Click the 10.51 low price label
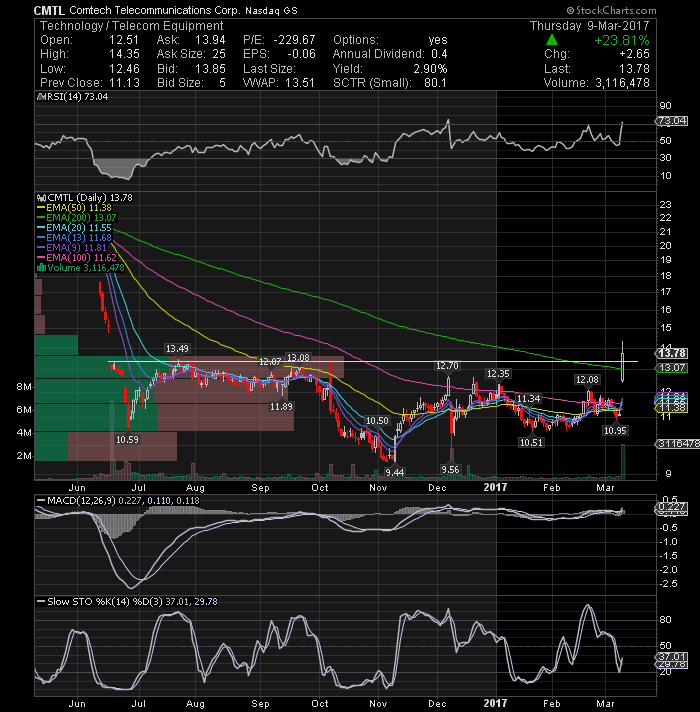700x712 pixels. [x=531, y=442]
